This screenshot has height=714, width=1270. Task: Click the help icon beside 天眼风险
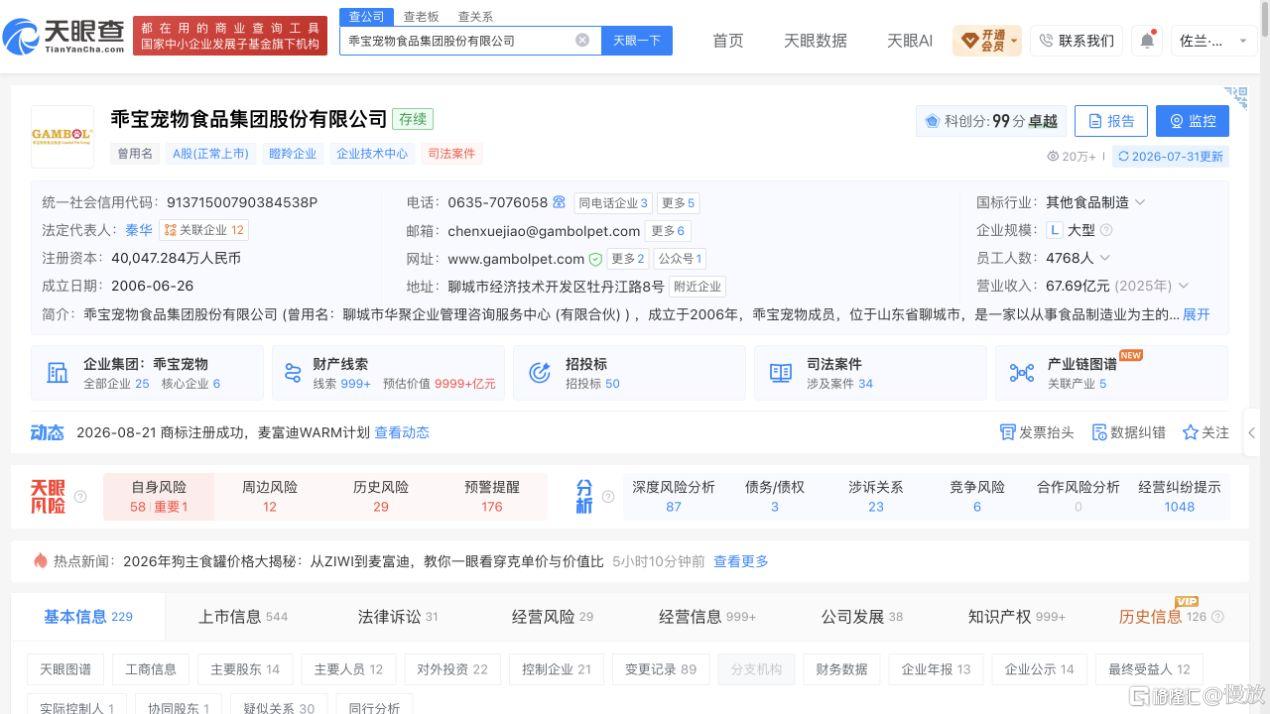point(80,496)
